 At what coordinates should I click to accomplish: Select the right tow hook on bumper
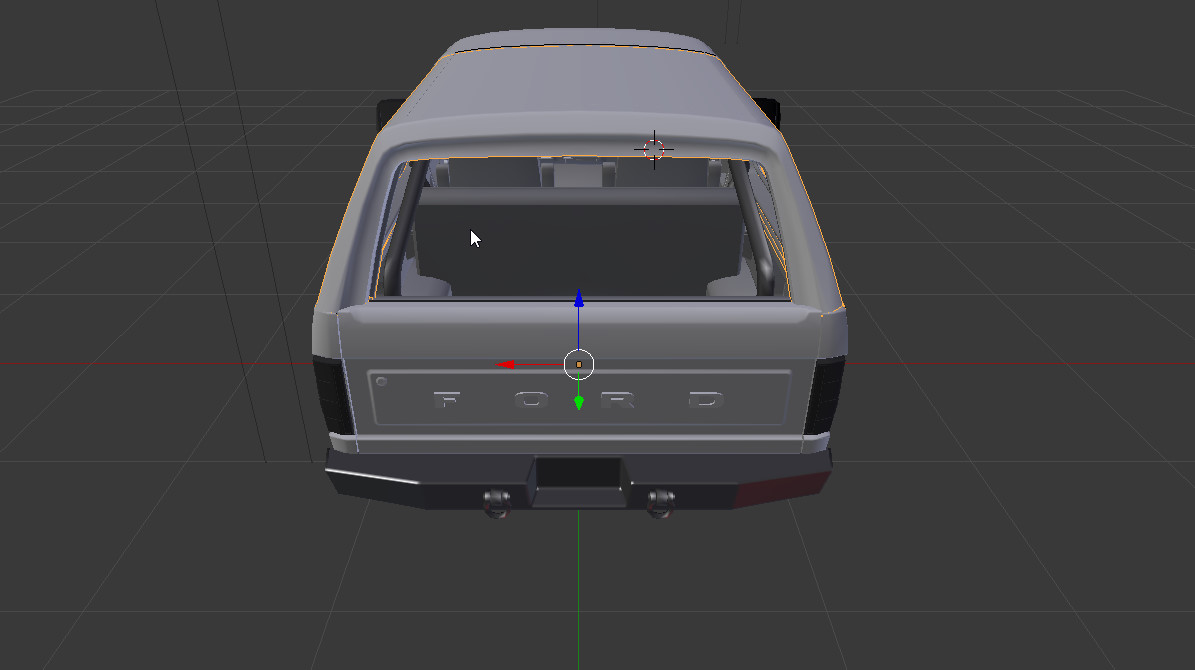coord(660,503)
